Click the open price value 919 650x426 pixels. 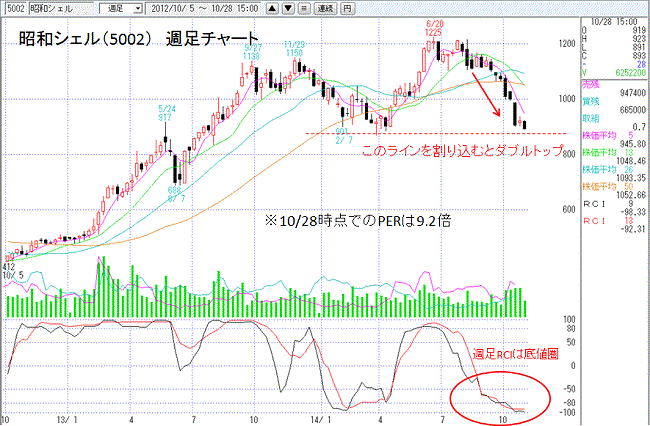pyautogui.click(x=639, y=30)
